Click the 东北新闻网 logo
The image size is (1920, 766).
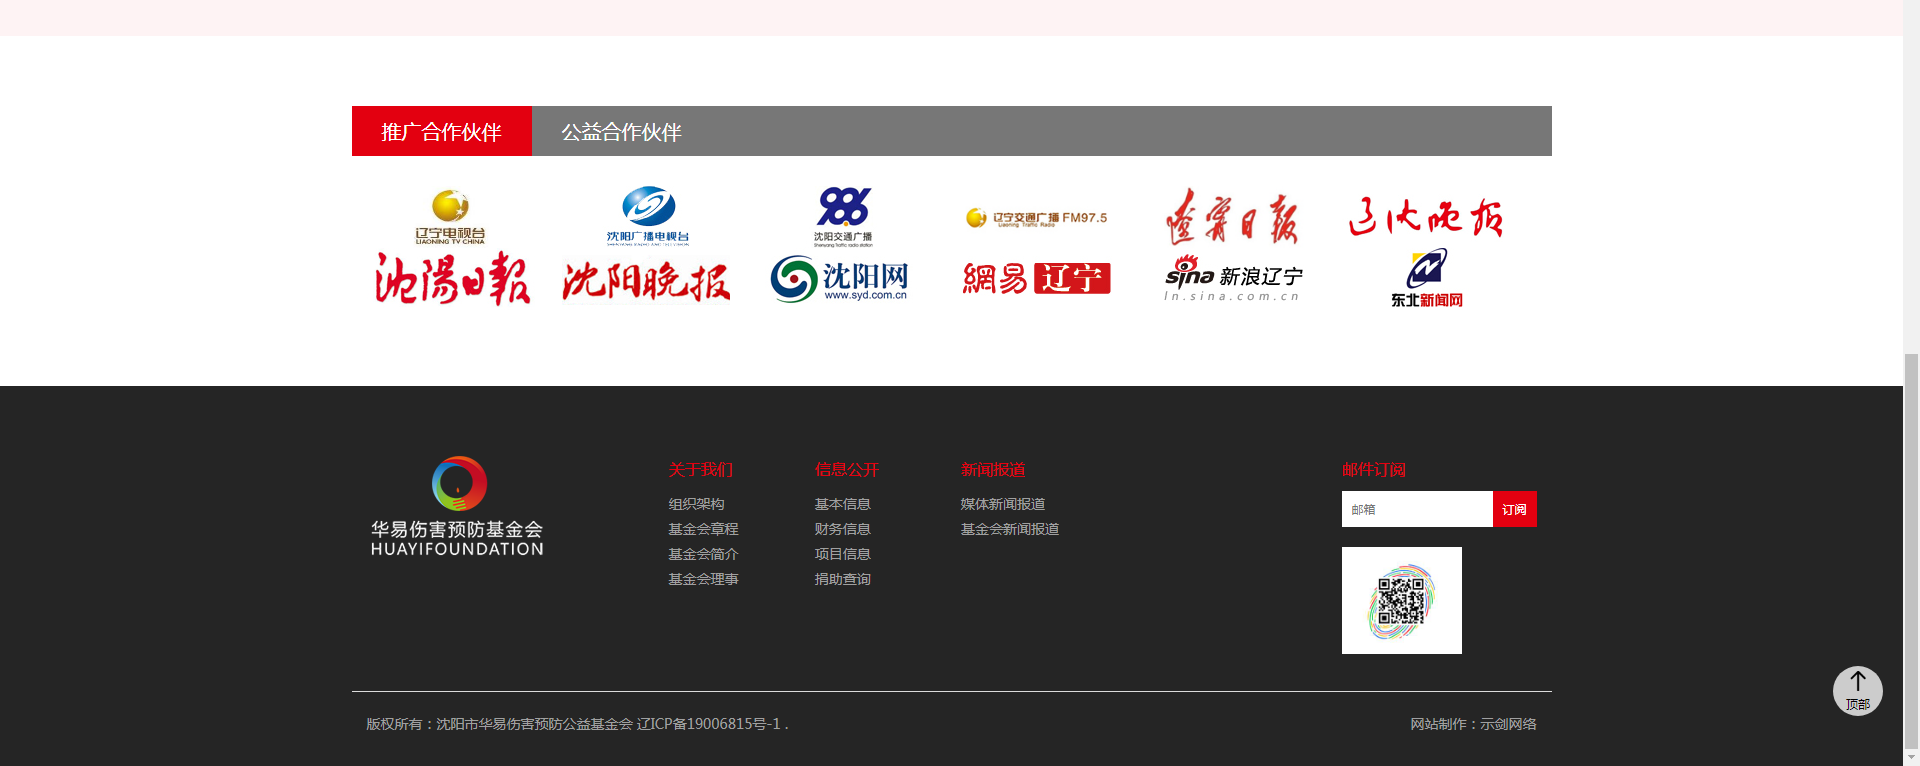1426,279
